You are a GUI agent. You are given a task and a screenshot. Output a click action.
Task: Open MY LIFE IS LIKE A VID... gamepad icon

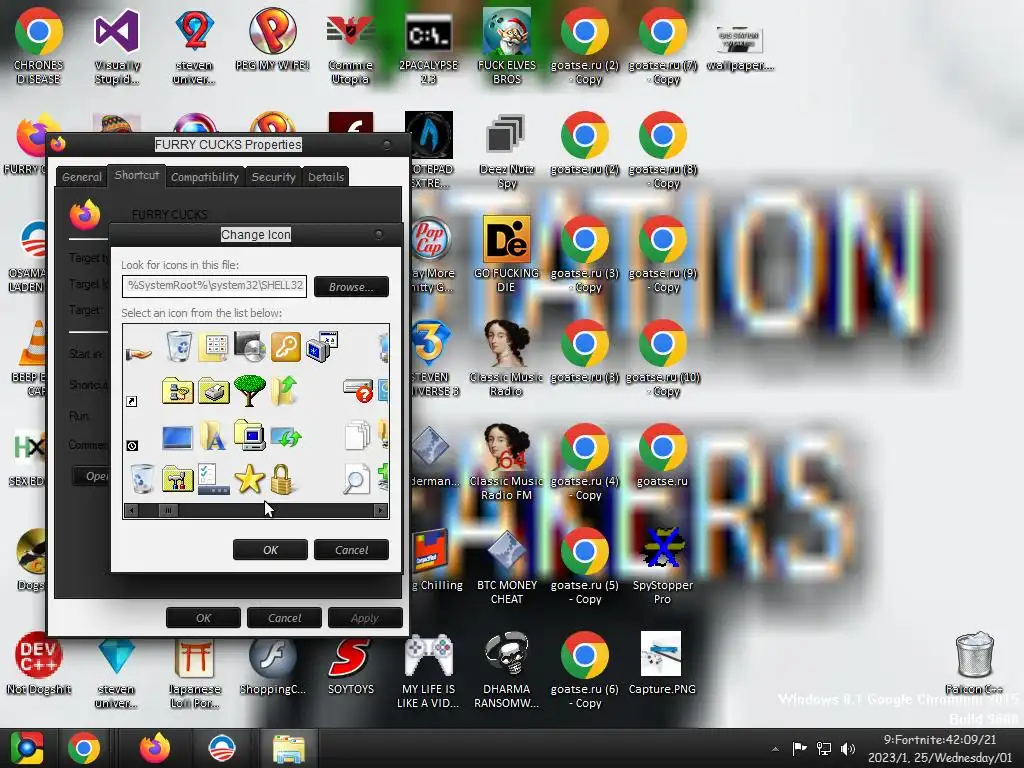pos(429,670)
